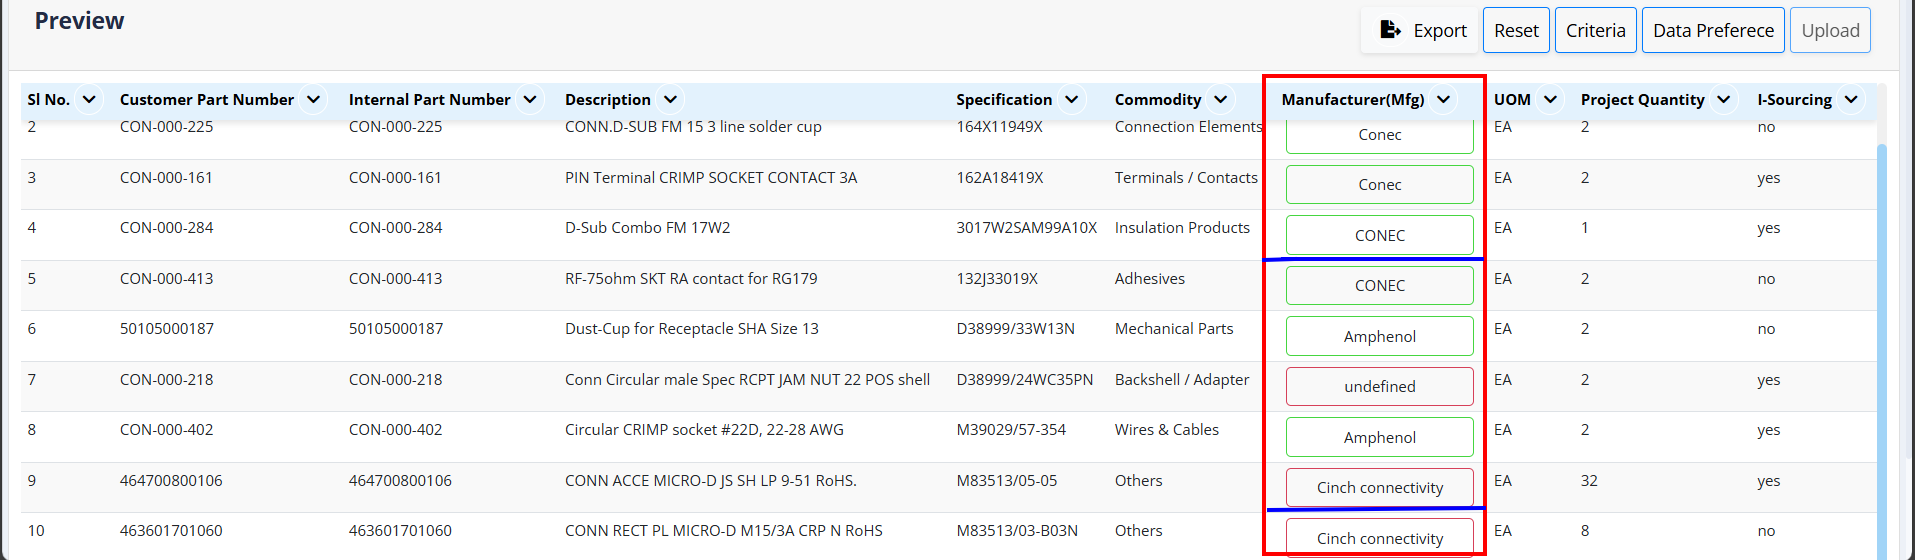The height and width of the screenshot is (560, 1915).
Task: Open the Criteria button
Action: 1595,31
